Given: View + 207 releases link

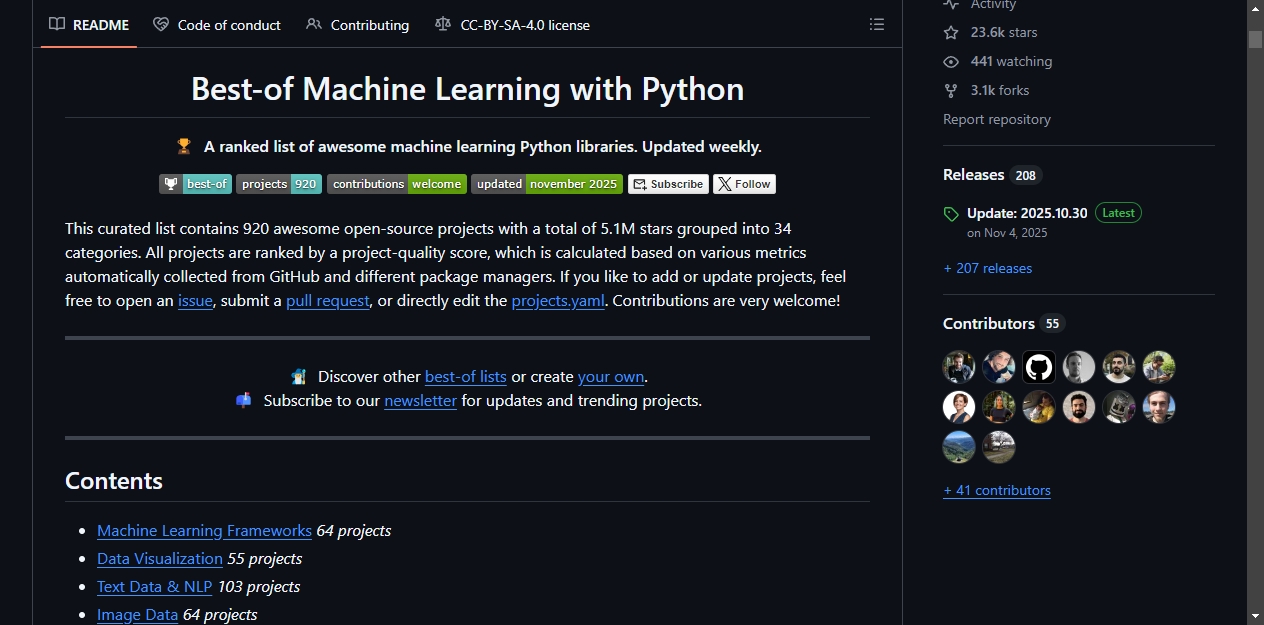Looking at the screenshot, I should click(x=987, y=268).
